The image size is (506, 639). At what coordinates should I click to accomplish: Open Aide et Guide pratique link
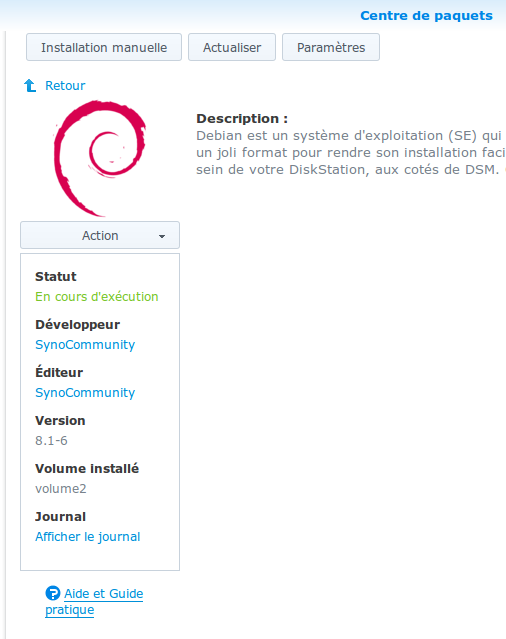94,602
